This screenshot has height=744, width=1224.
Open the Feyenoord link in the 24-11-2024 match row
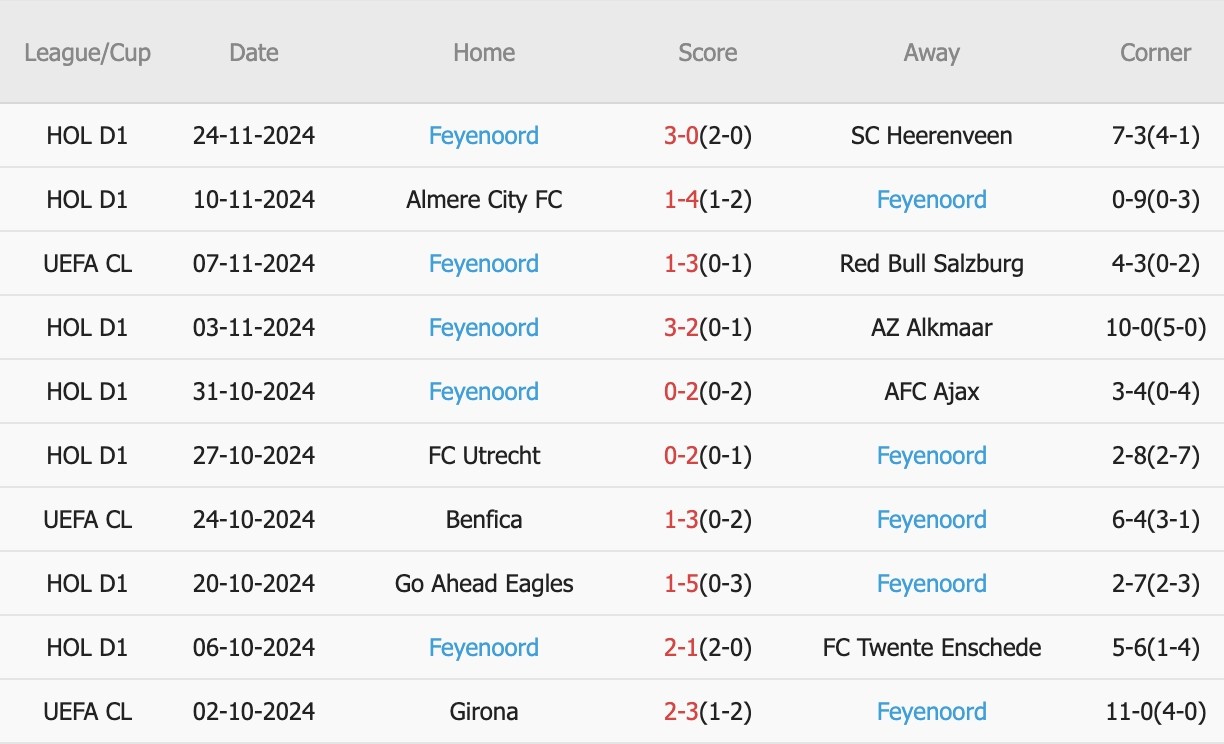pos(484,136)
